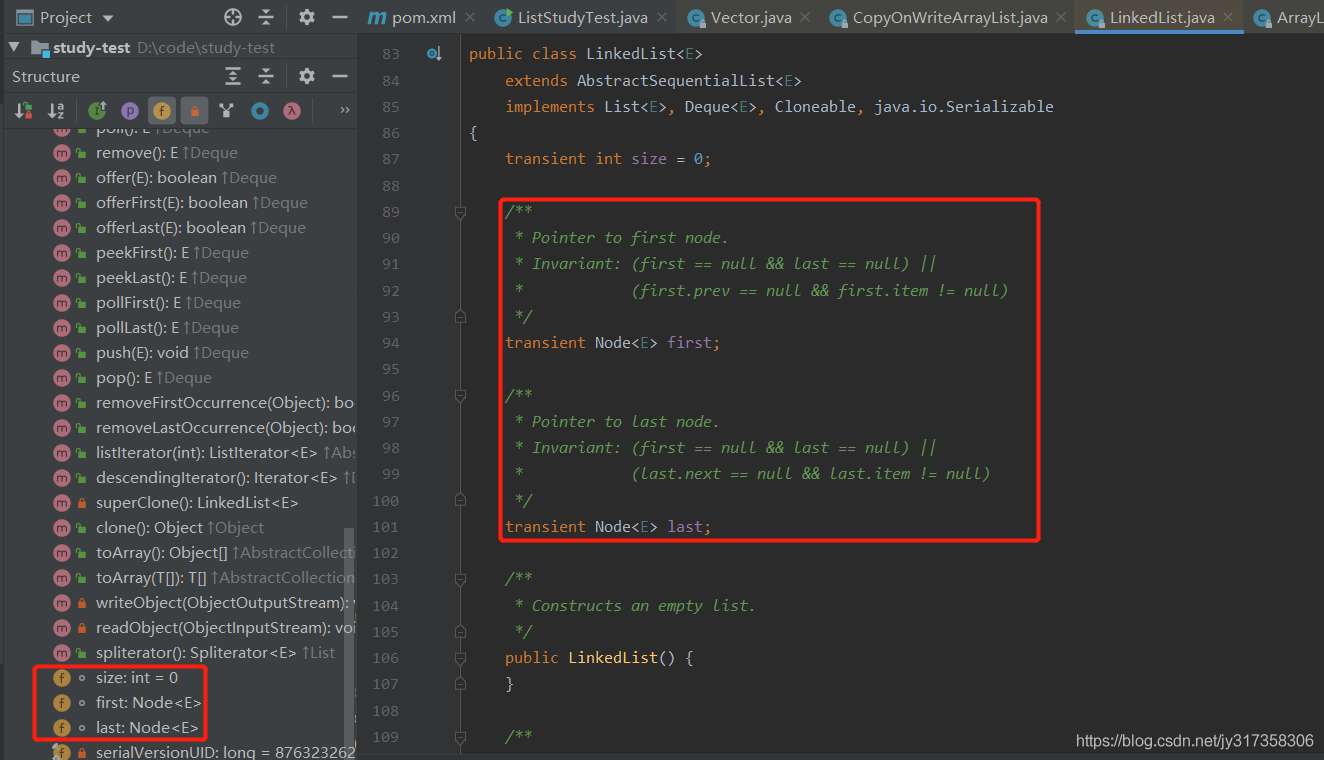Collapse the study-test project root node
Screen dimensions: 1324x760
tap(14, 47)
